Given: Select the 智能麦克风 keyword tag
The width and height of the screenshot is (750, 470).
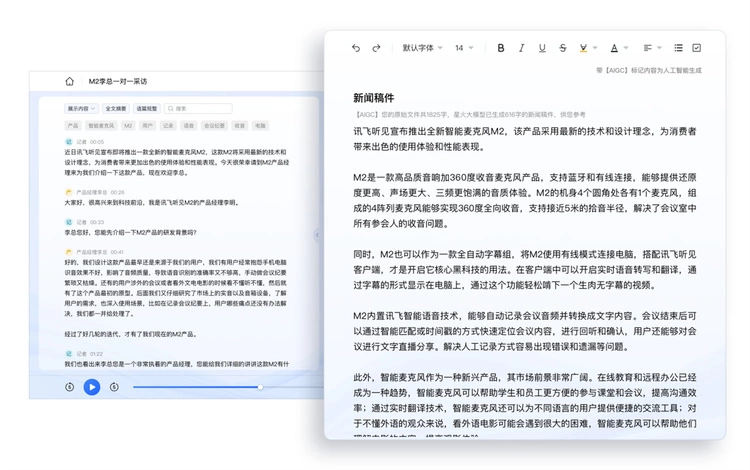Looking at the screenshot, I should 101,126.
